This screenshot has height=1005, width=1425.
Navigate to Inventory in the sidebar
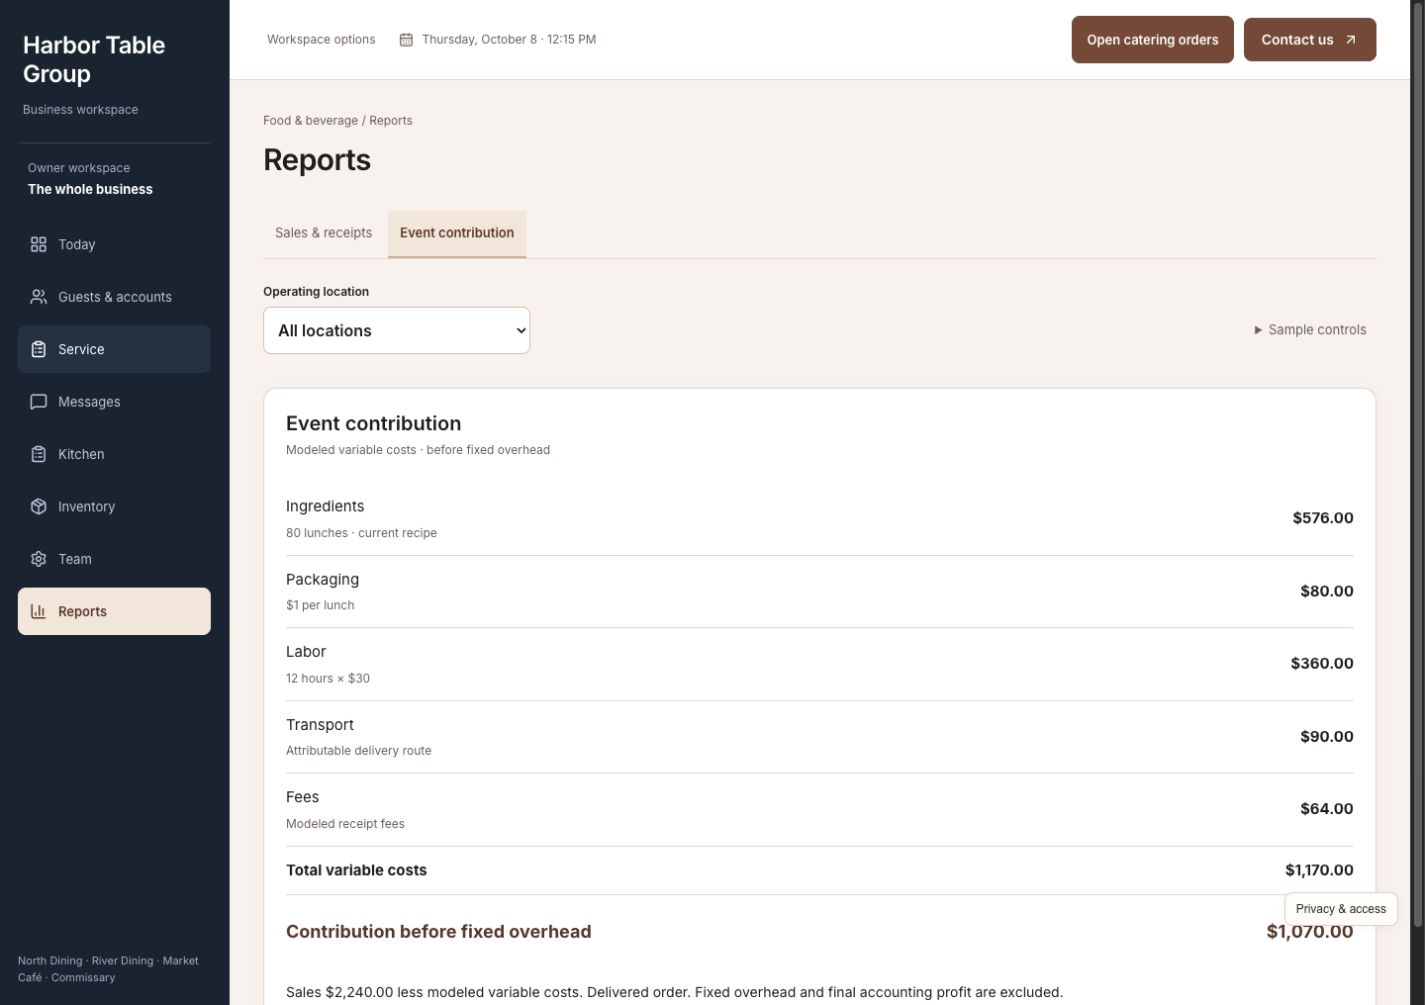coord(114,507)
